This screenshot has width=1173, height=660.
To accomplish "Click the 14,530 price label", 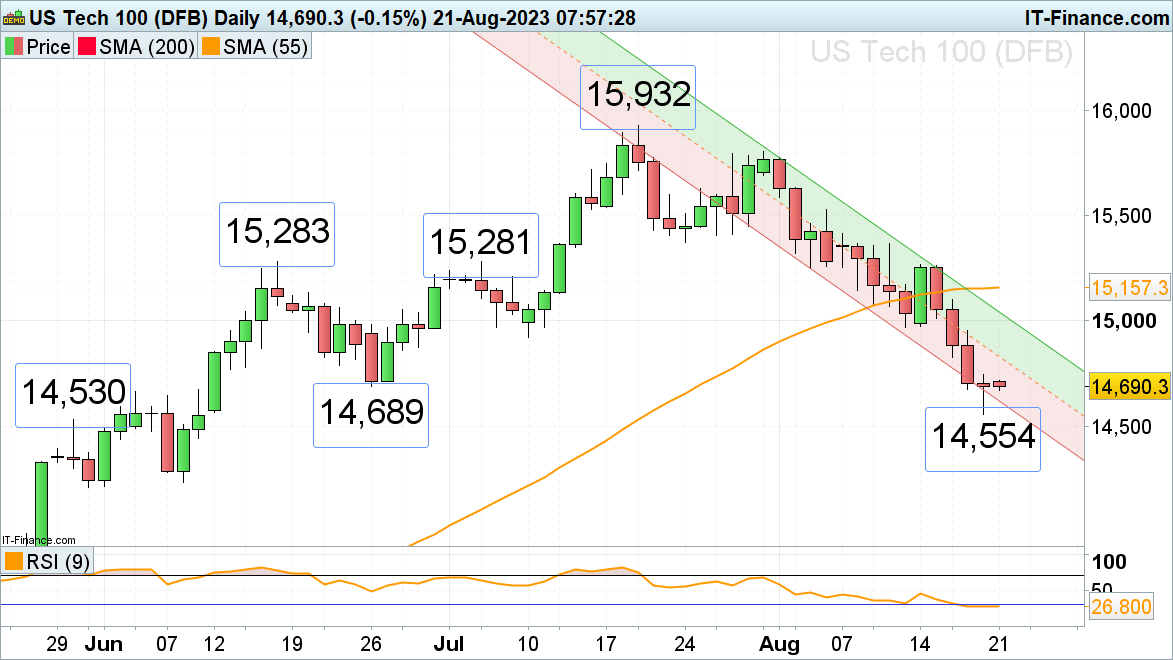I will (73, 394).
